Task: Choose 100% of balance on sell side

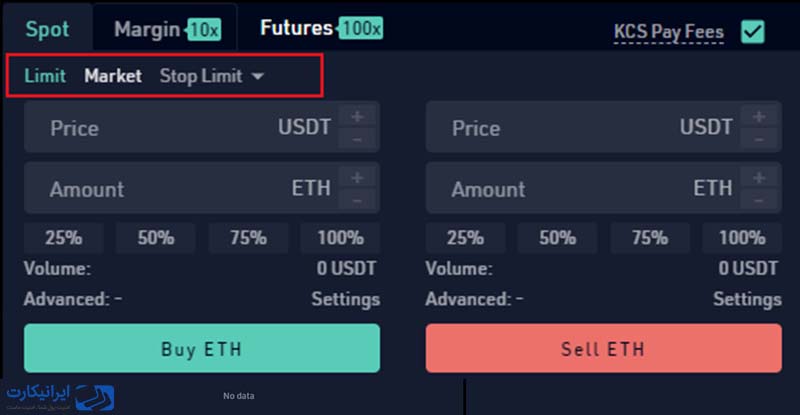Action: pyautogui.click(x=742, y=237)
